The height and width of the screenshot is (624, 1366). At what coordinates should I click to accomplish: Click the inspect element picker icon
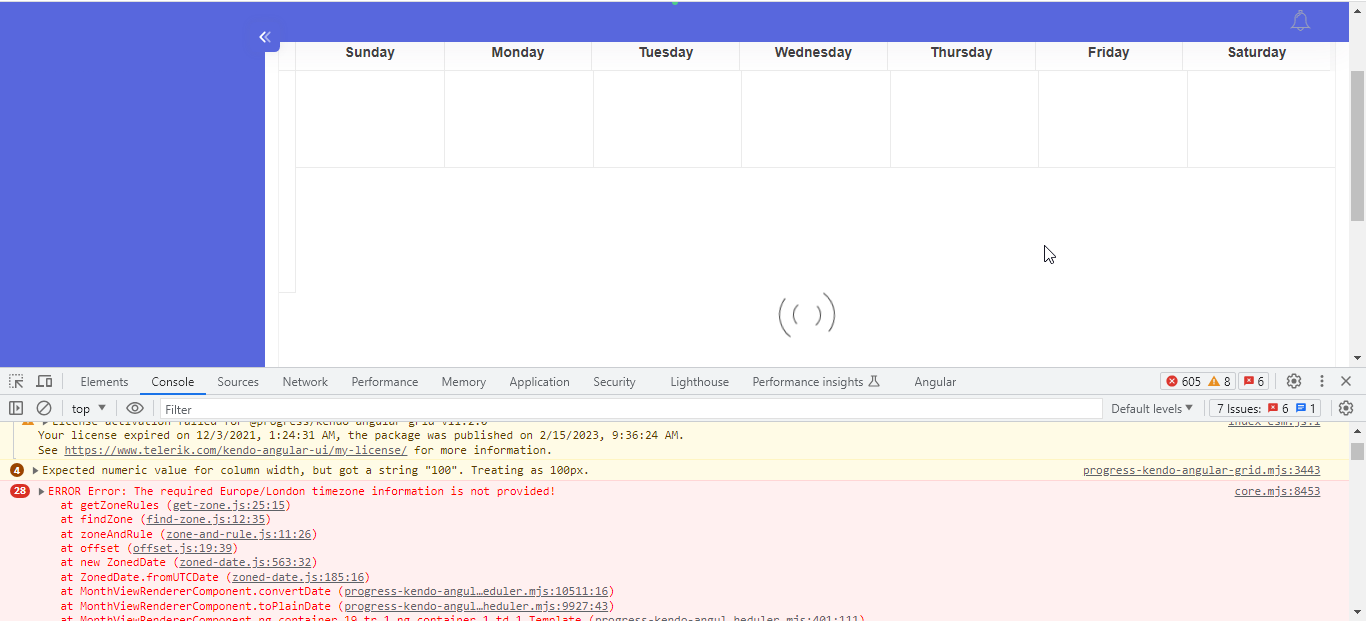16,382
